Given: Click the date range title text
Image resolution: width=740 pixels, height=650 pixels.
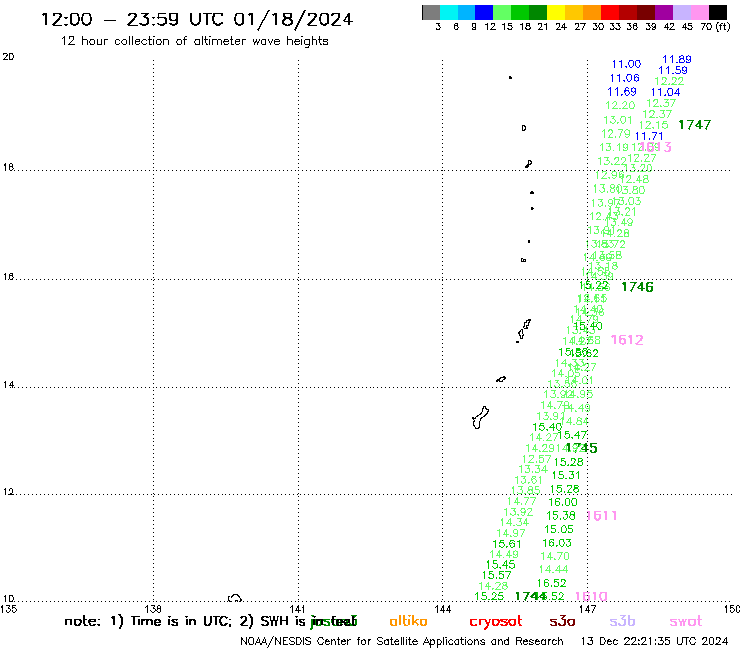Looking at the screenshot, I should 197,19.
